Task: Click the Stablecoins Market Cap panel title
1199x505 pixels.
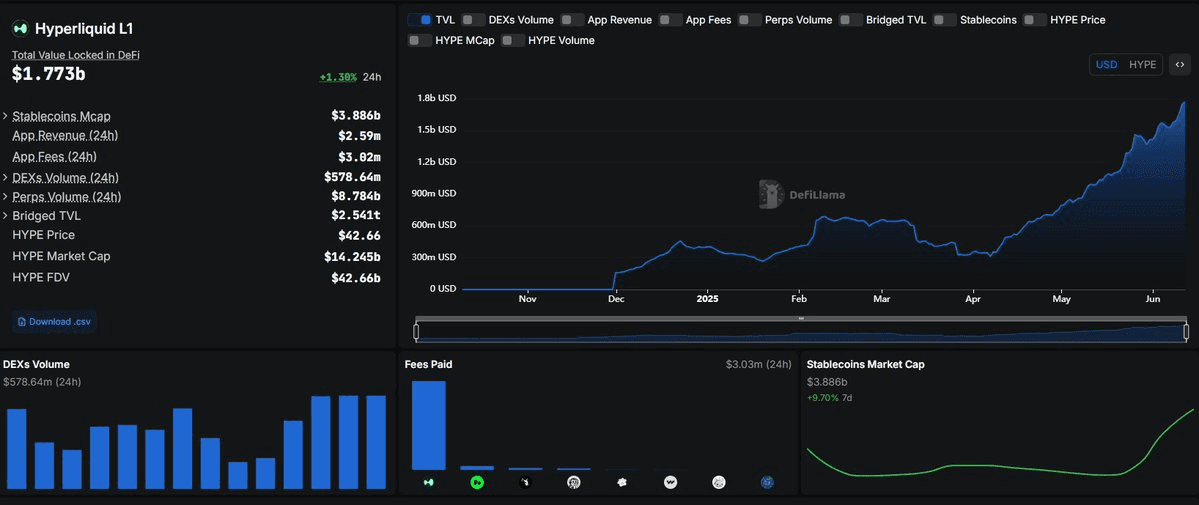Action: [866, 365]
